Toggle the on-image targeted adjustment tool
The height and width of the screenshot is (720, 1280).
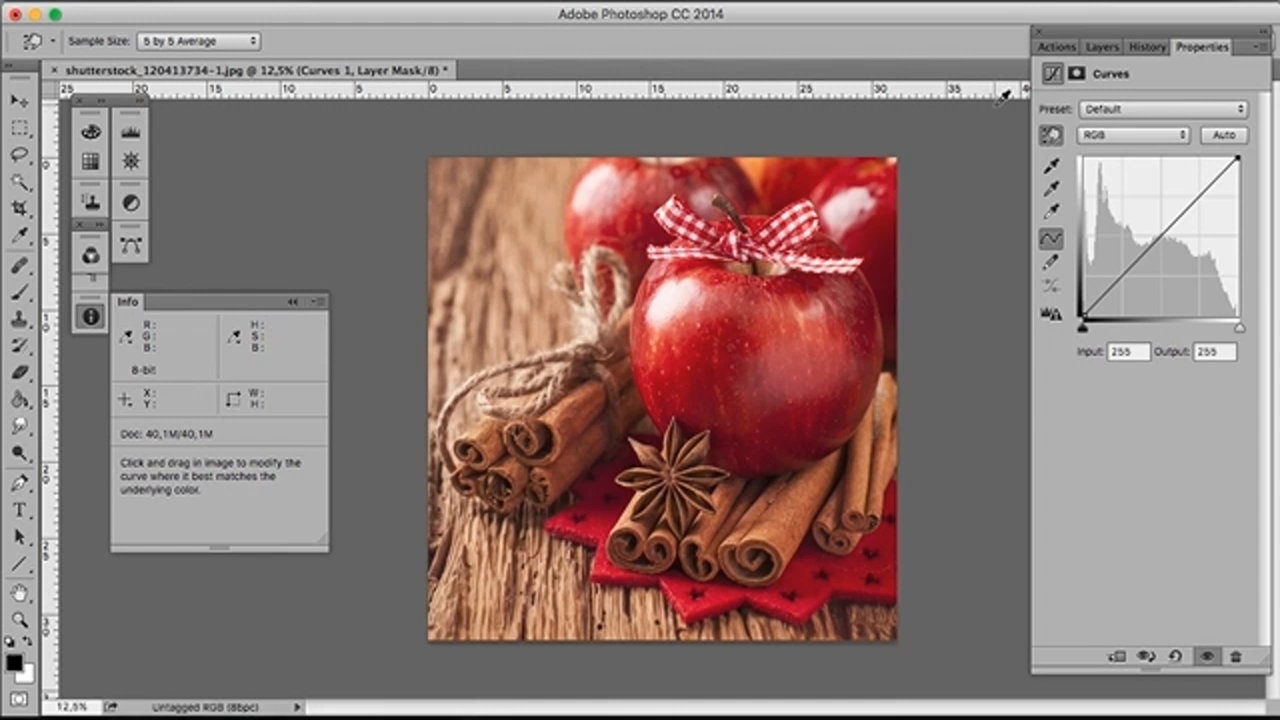click(1051, 135)
